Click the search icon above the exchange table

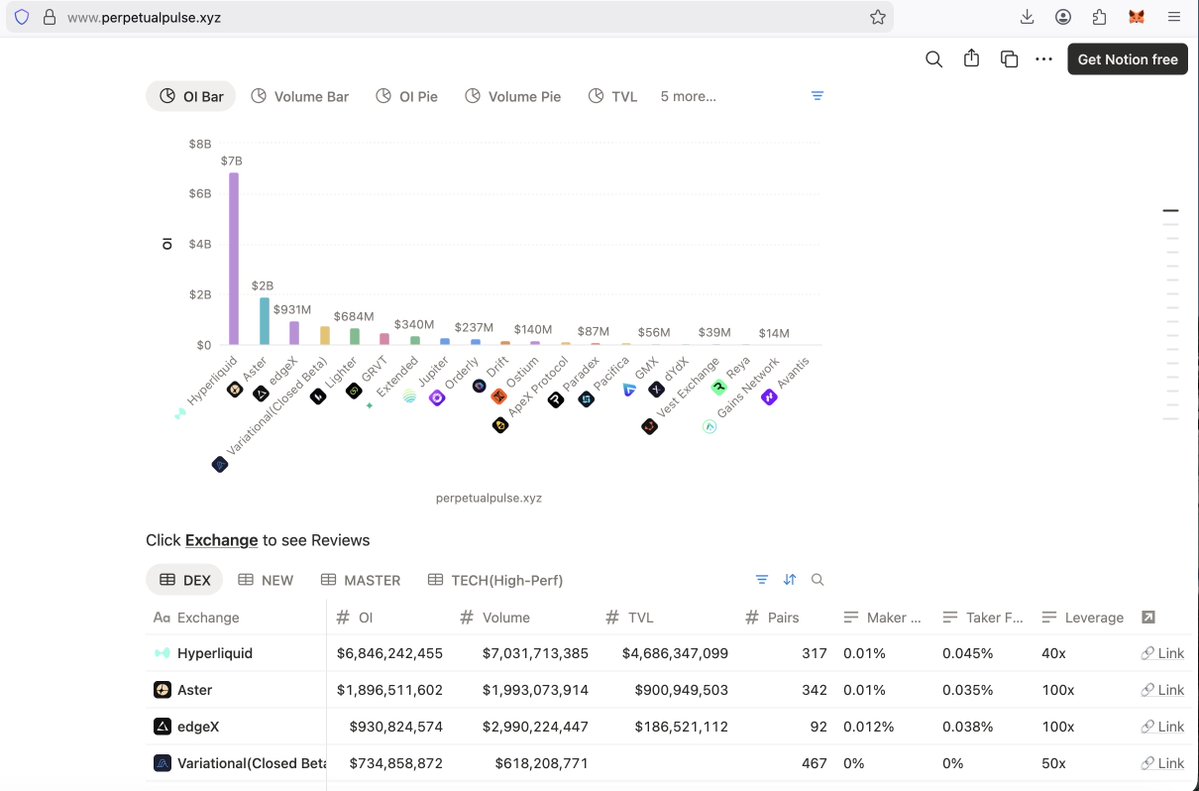pyautogui.click(x=817, y=579)
